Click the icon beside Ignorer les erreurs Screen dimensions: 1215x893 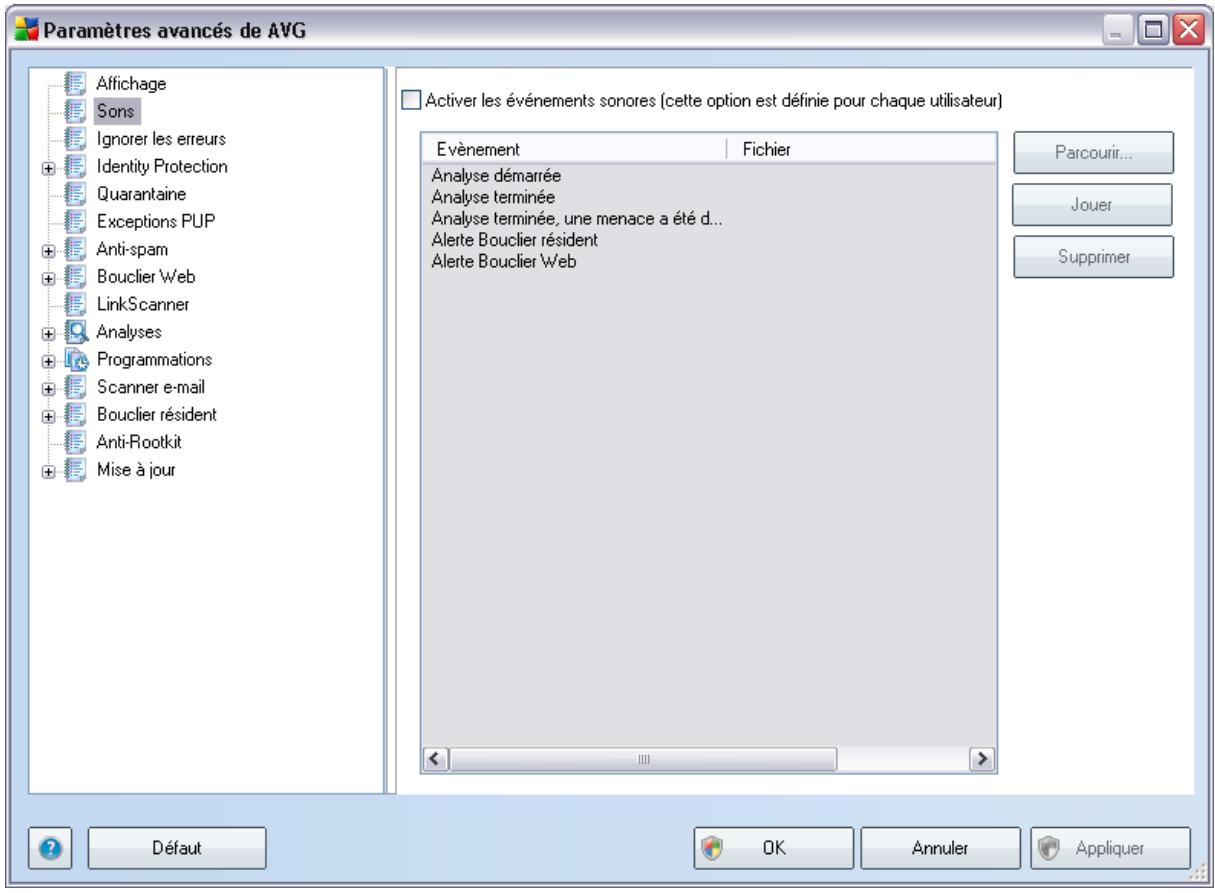tap(73, 137)
